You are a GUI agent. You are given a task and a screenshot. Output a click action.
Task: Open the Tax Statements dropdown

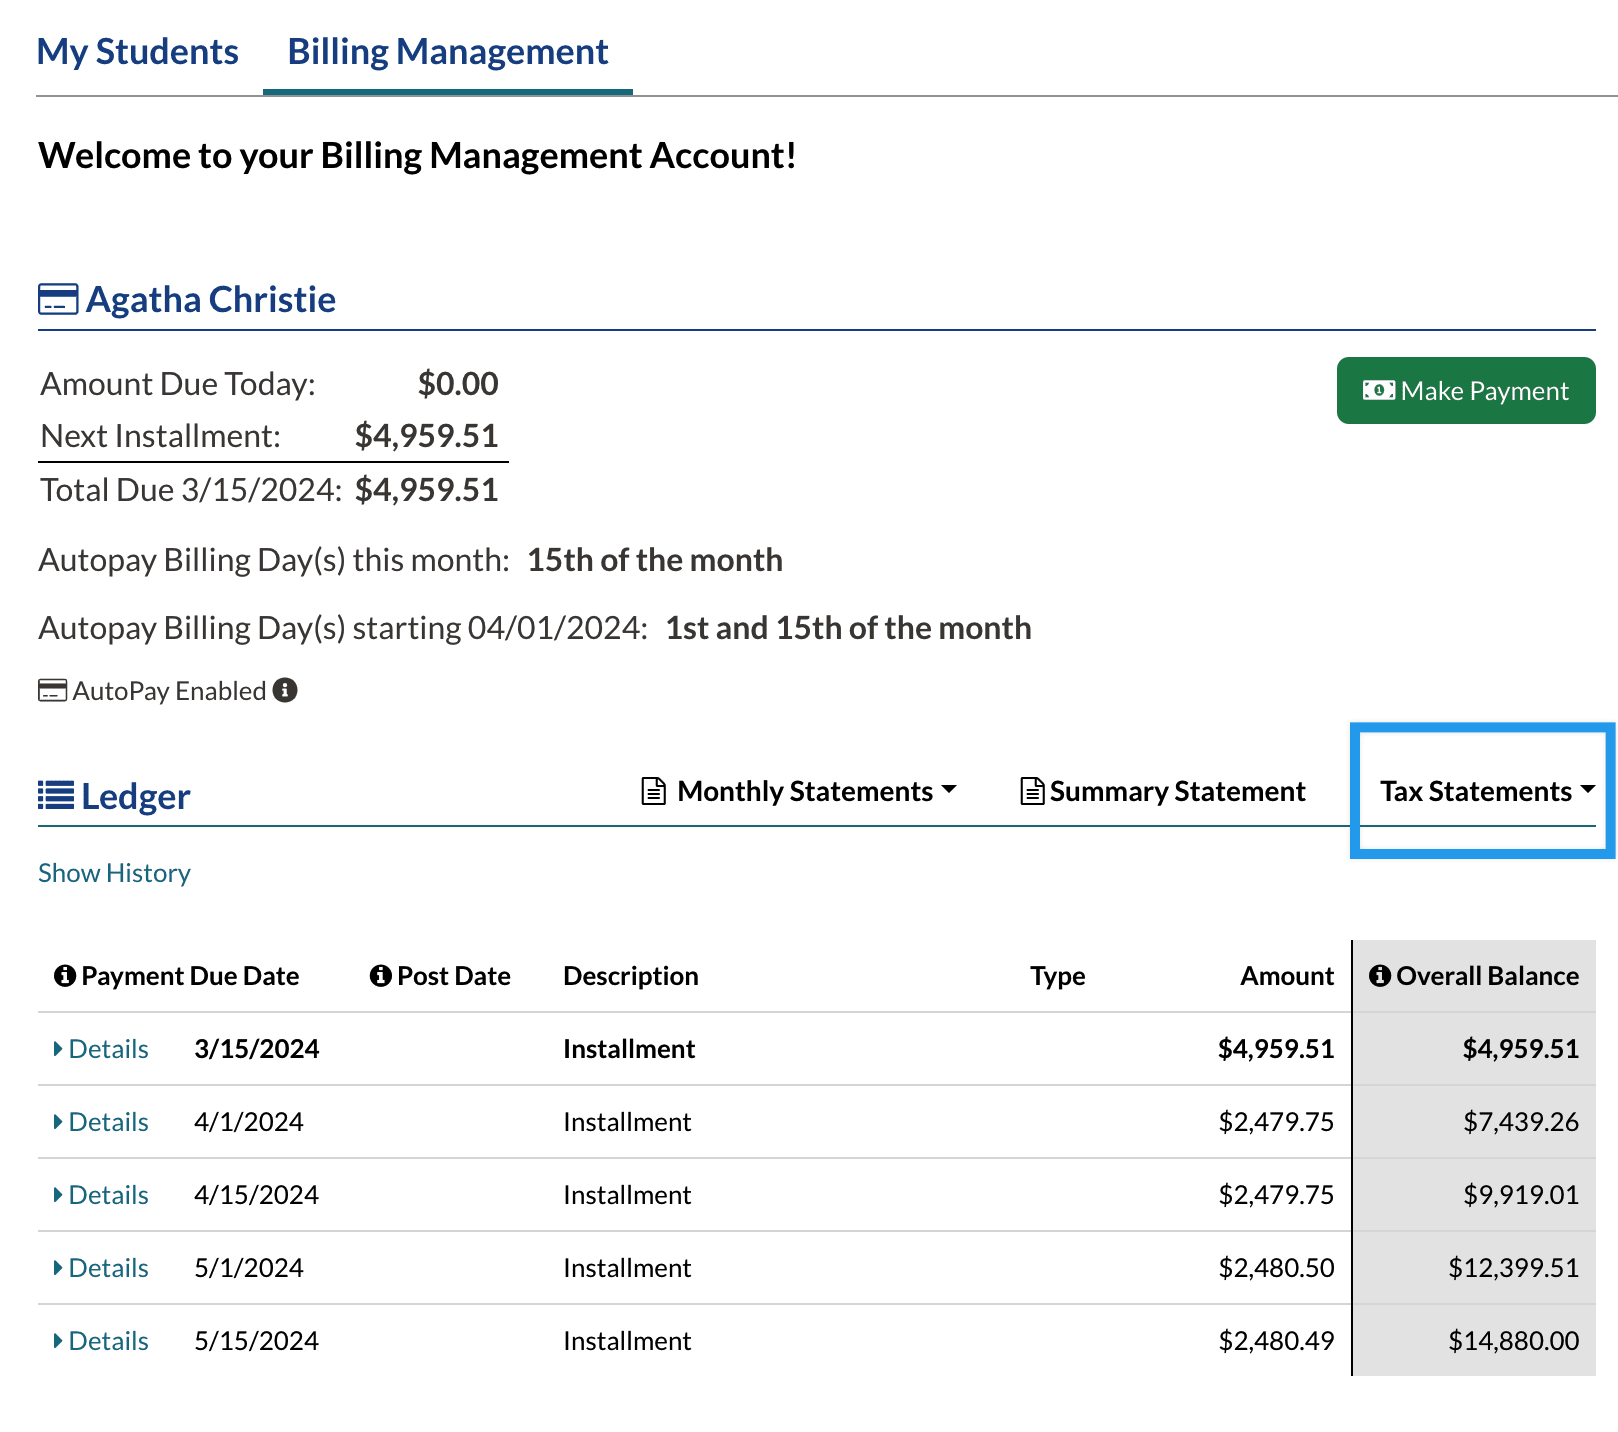tap(1486, 791)
